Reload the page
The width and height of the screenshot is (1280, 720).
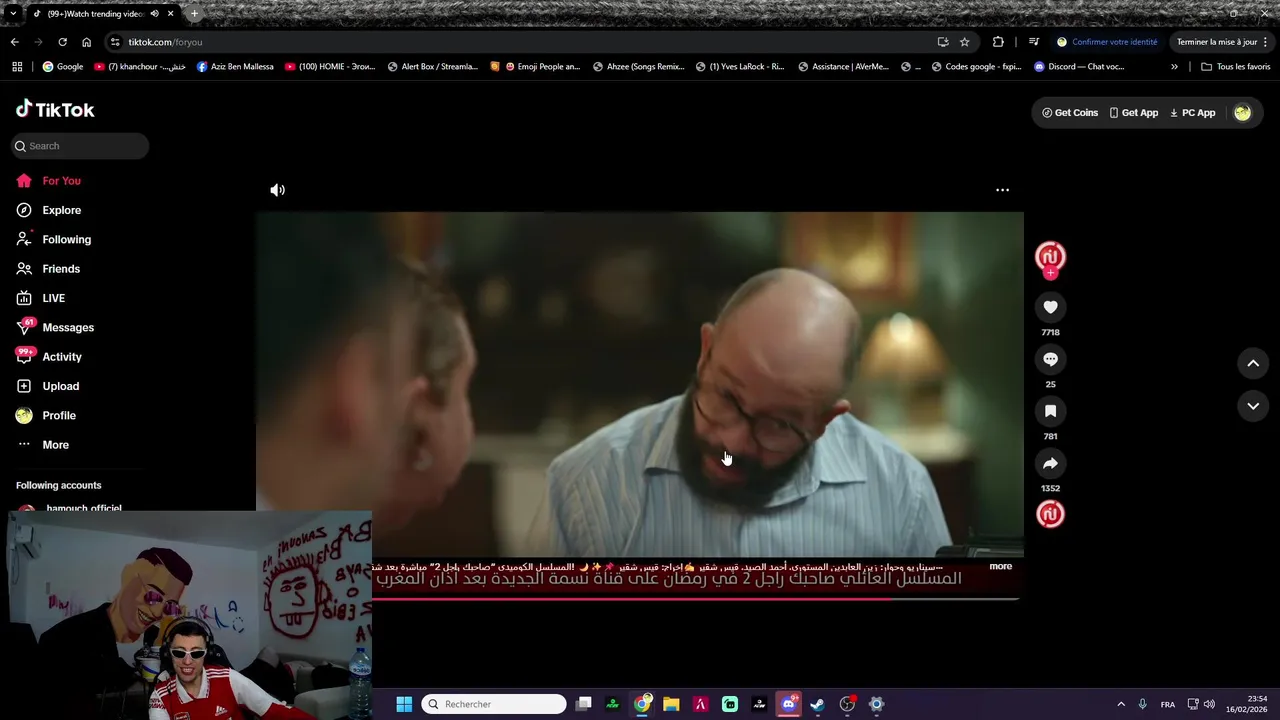(x=62, y=42)
